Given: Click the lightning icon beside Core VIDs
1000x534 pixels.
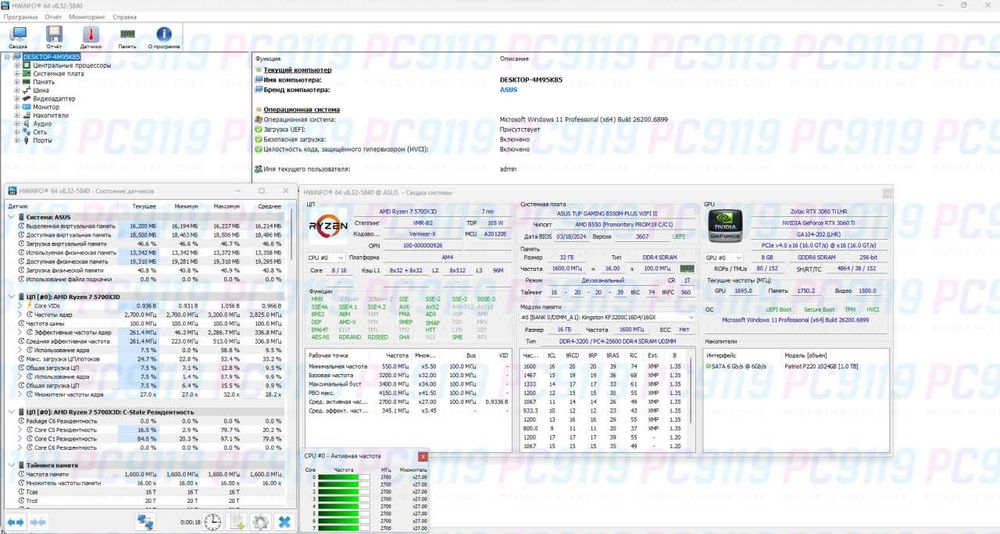Looking at the screenshot, I should (29, 306).
